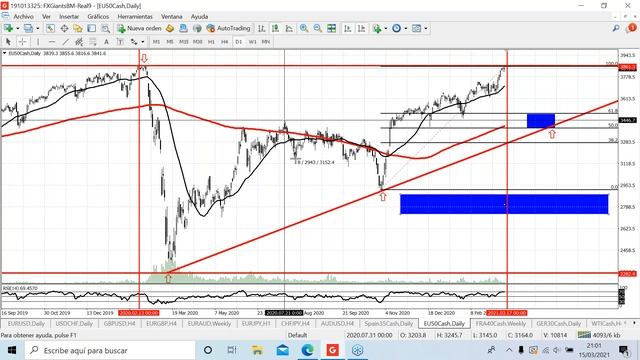640x360 pixels.
Task: Expand the Arrows objects dropdown
Action: [x=142, y=42]
